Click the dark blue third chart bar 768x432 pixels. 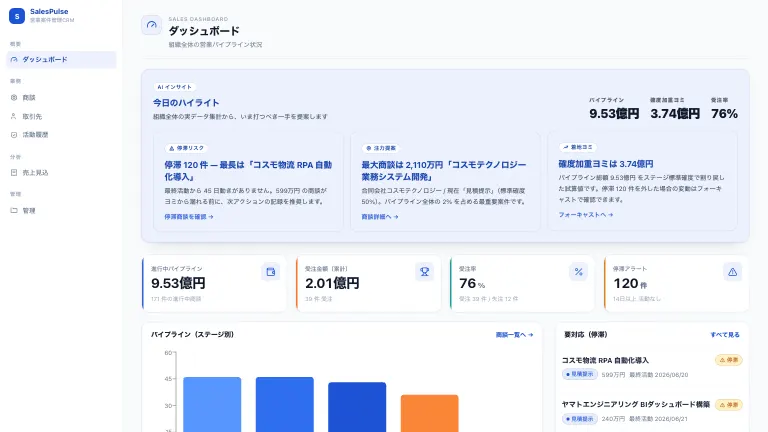coord(357,407)
